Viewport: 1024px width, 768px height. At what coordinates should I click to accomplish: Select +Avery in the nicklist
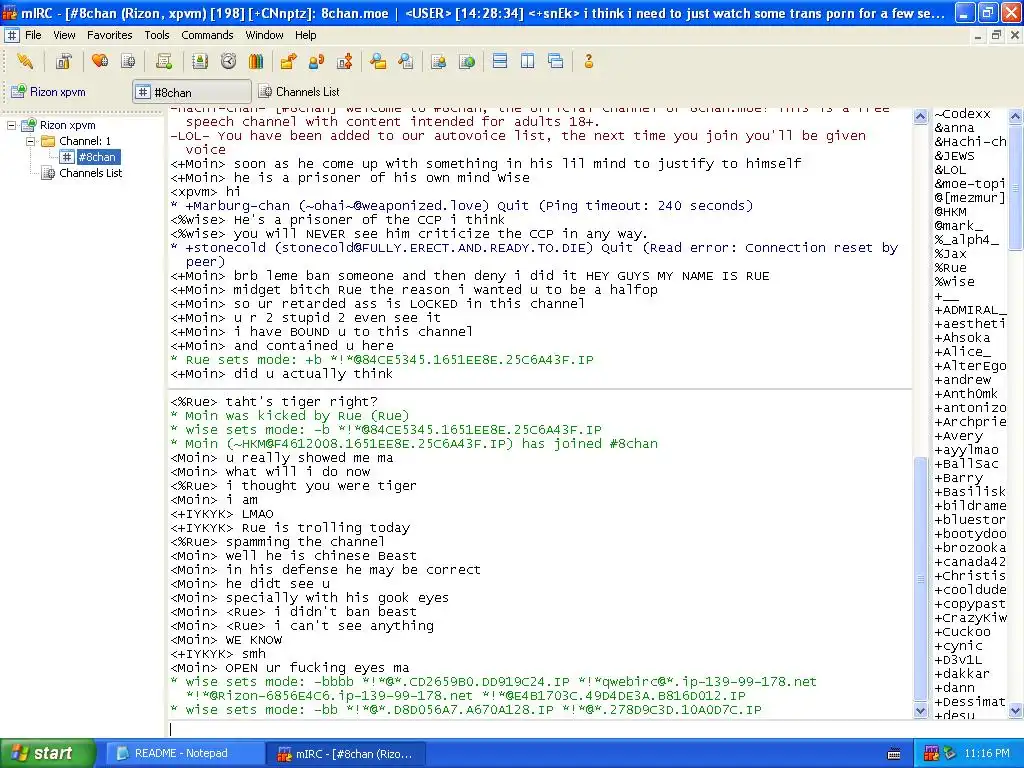click(x=958, y=436)
